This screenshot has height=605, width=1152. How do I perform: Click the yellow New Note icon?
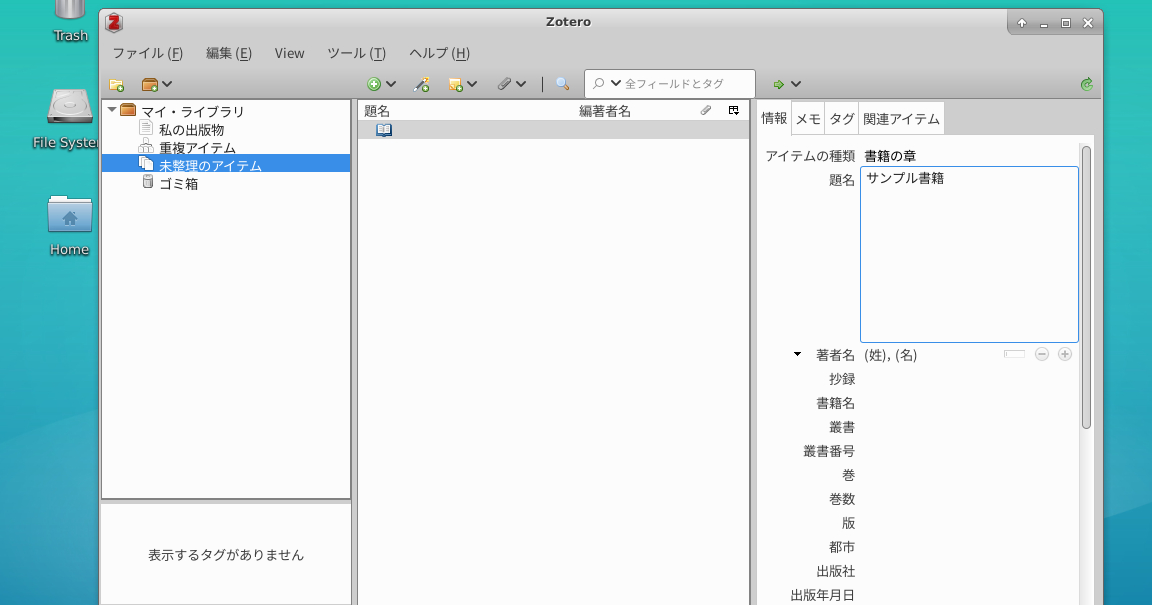[457, 84]
